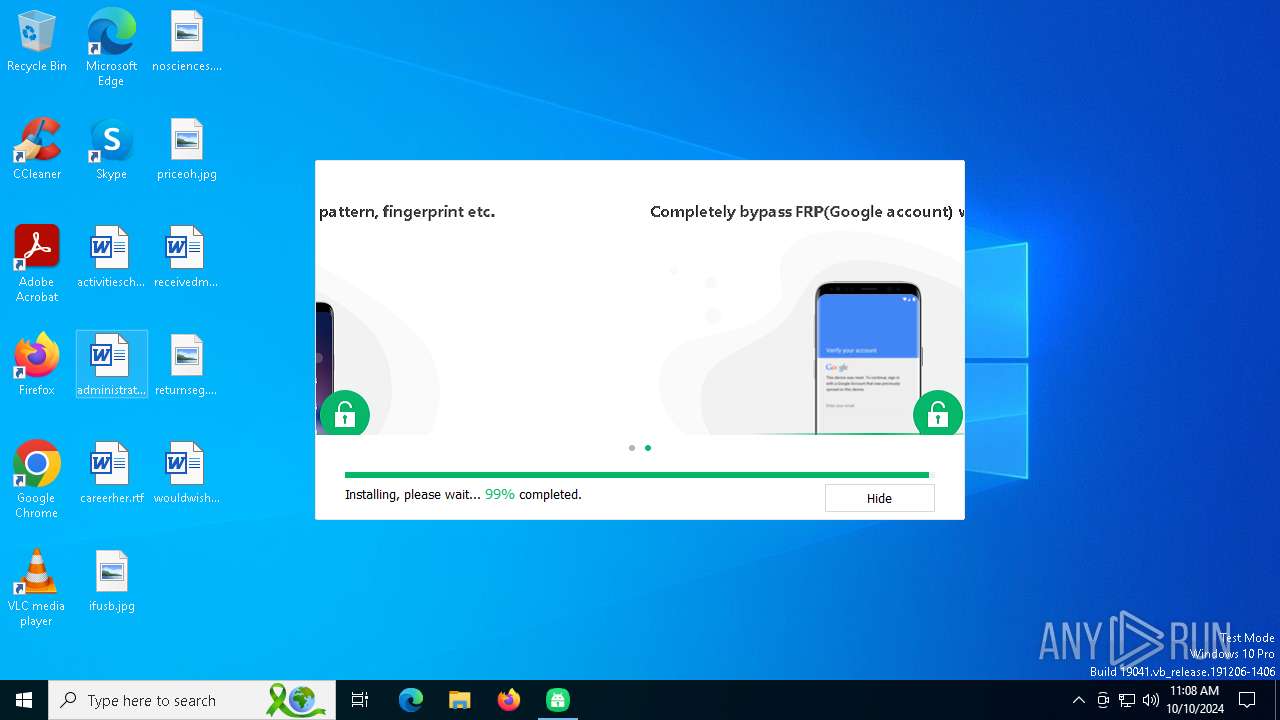Open the clock showing 11:08 AM
The width and height of the screenshot is (1280, 720).
(1194, 700)
